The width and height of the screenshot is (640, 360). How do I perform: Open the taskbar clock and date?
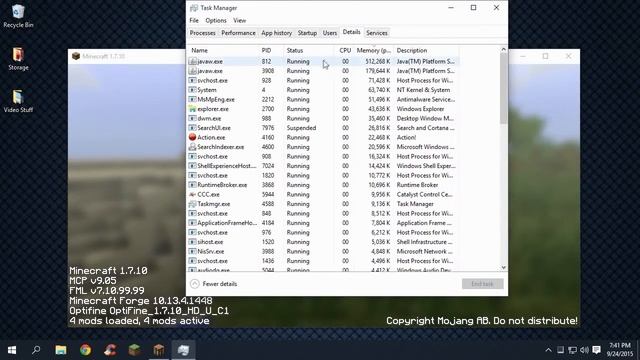[x=619, y=350]
